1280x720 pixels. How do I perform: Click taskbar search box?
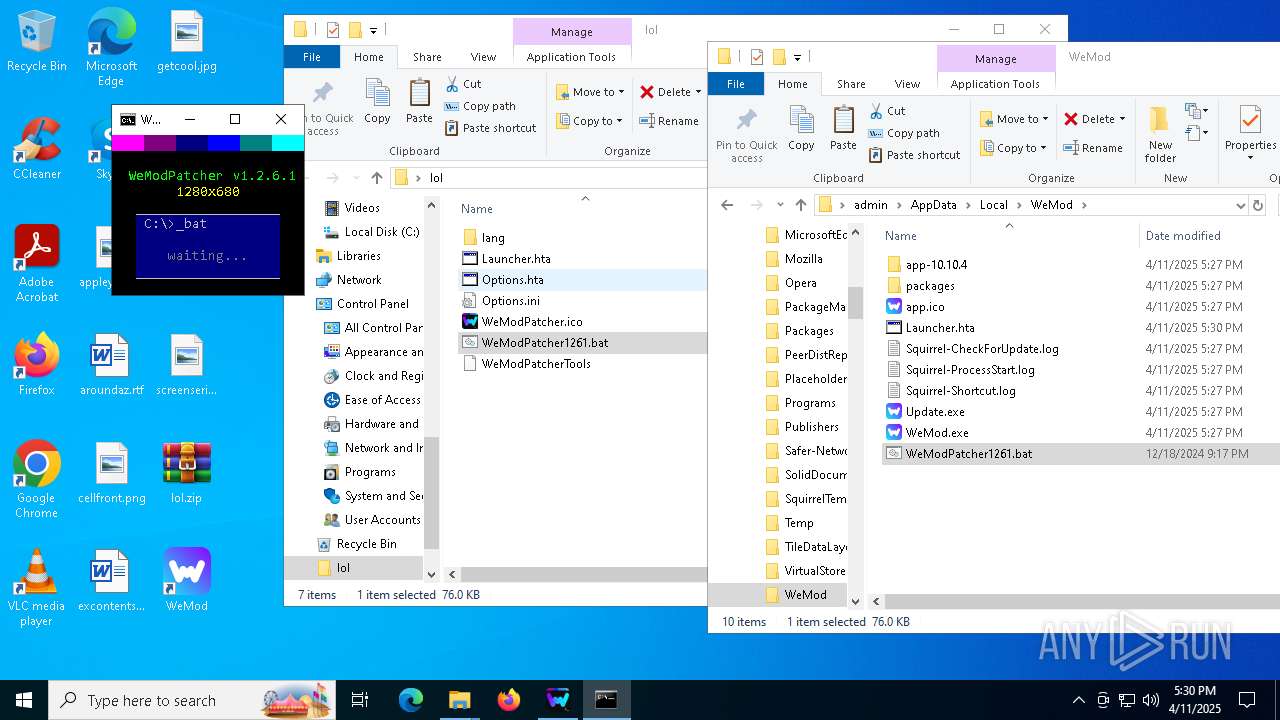click(x=191, y=700)
